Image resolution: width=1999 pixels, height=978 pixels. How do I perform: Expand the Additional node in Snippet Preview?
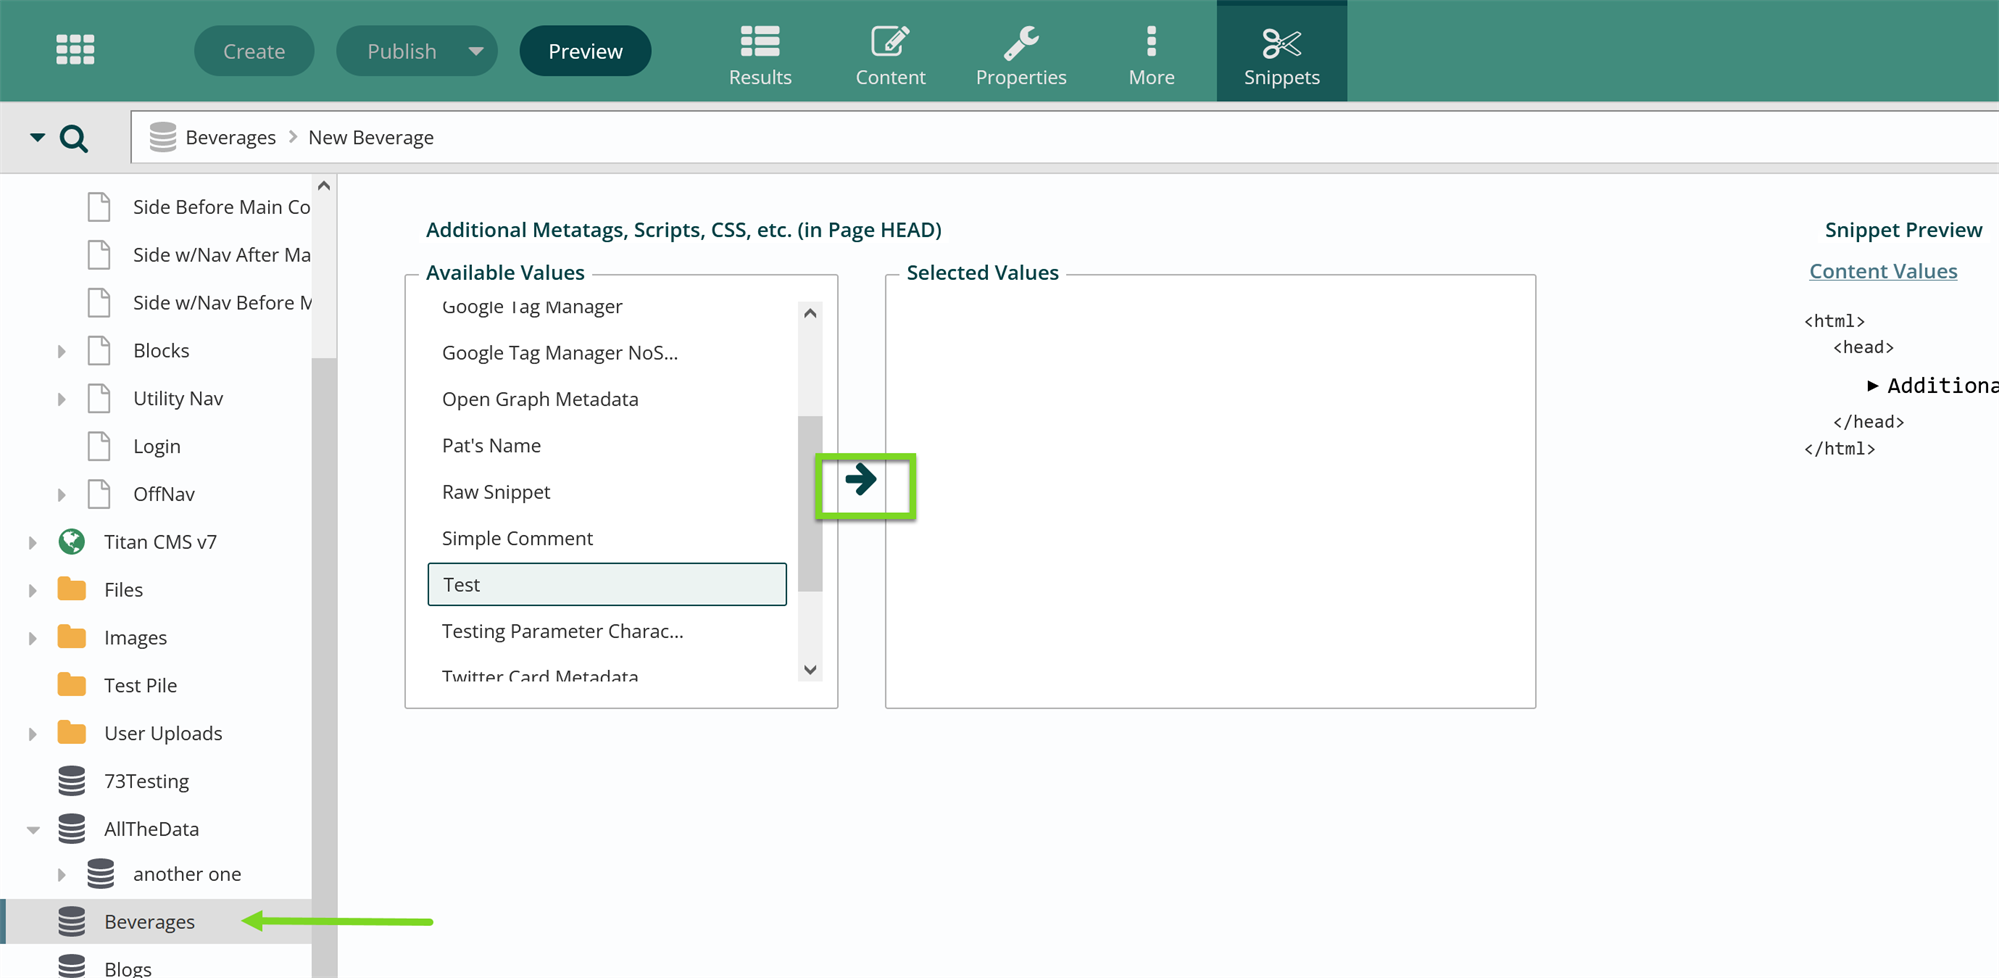[x=1872, y=386]
